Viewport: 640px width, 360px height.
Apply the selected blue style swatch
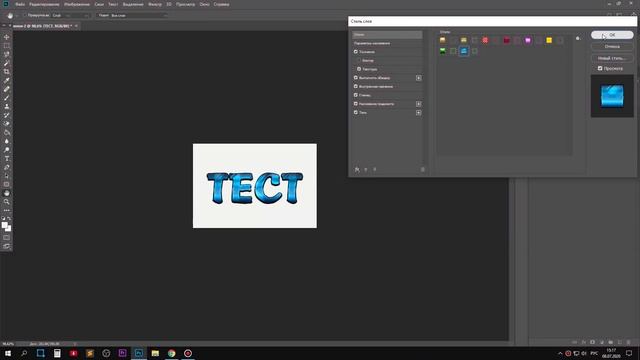pyautogui.click(x=464, y=51)
